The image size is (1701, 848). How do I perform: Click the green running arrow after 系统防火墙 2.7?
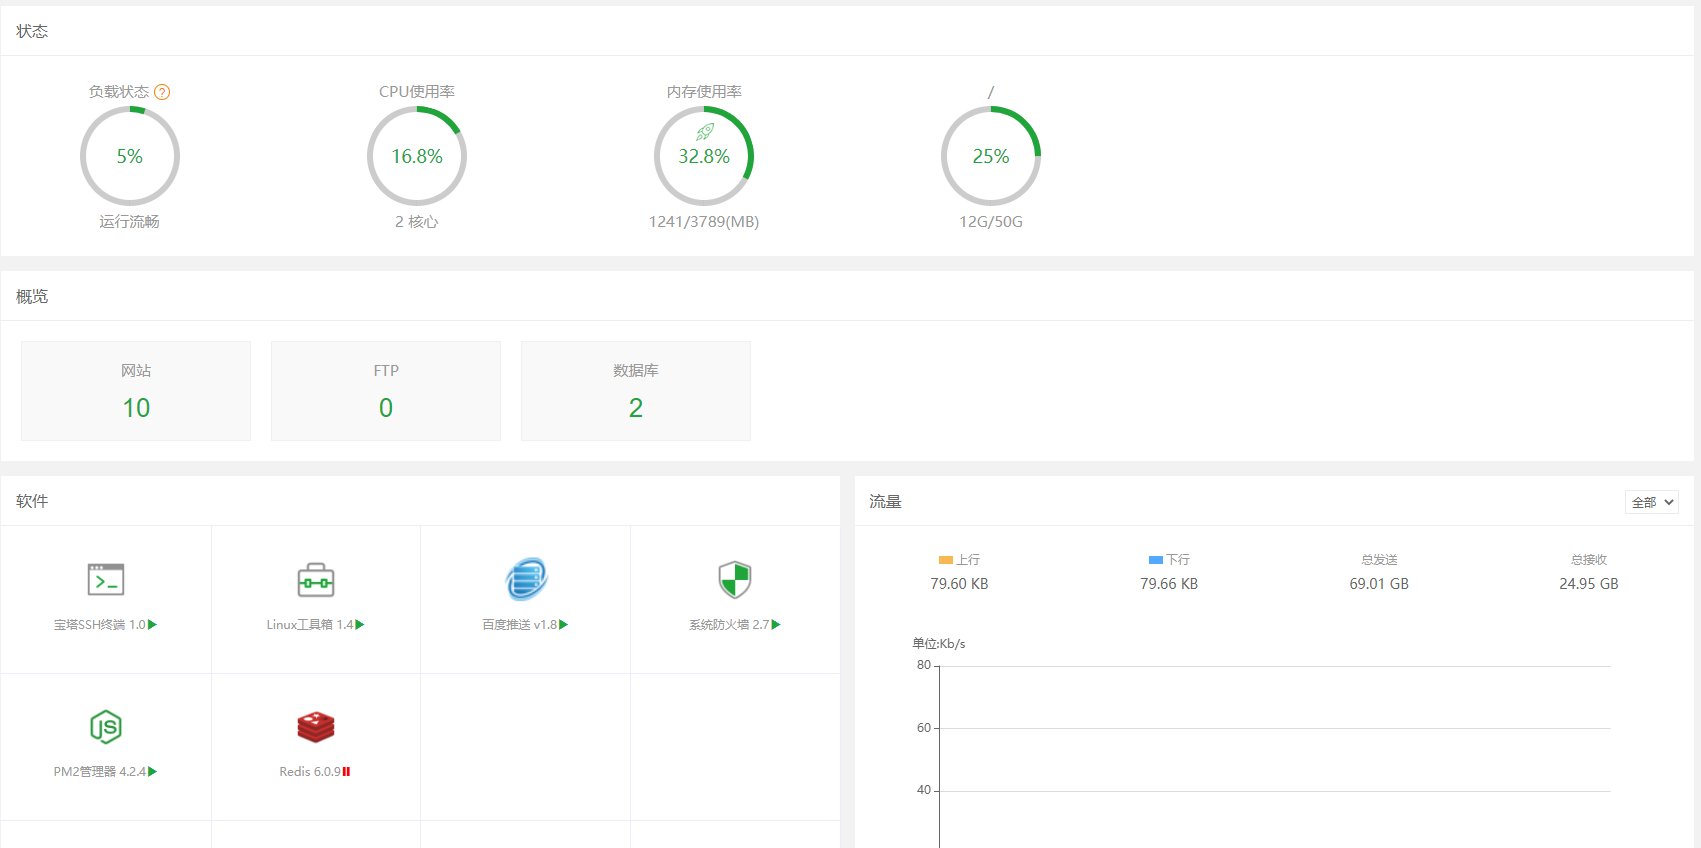pos(776,625)
